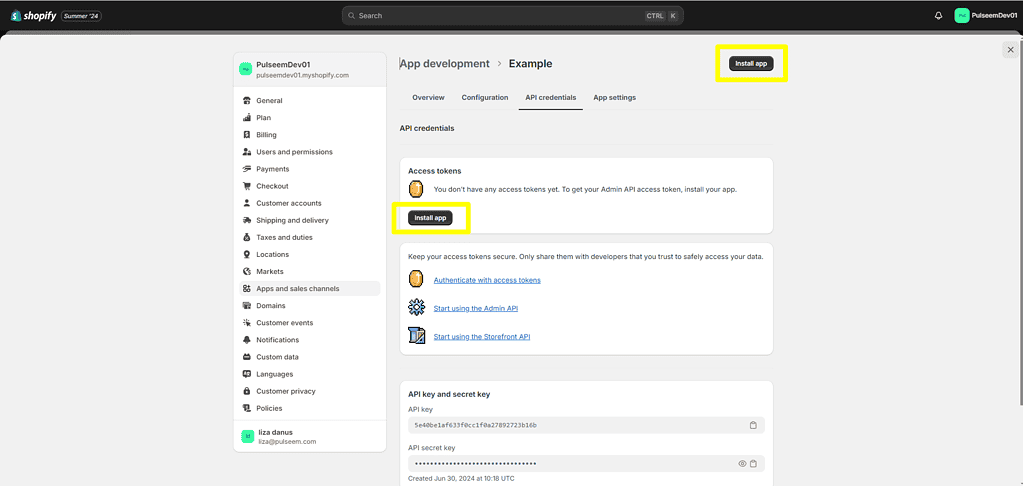
Task: Click the top-right Install app button
Action: [x=751, y=63]
